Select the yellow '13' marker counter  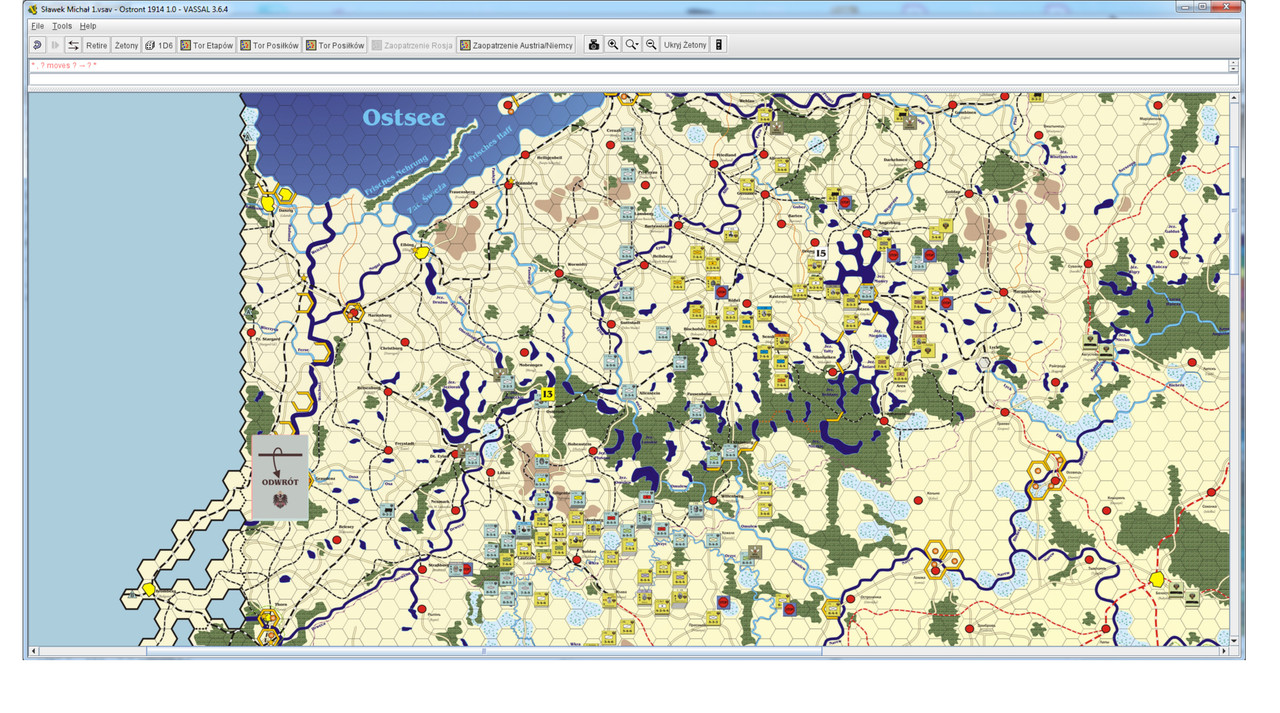[x=546, y=394]
